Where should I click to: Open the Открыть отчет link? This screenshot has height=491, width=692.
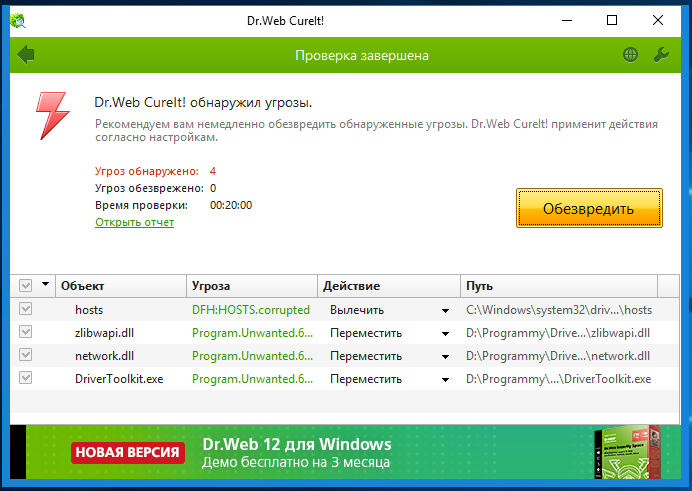coord(135,222)
